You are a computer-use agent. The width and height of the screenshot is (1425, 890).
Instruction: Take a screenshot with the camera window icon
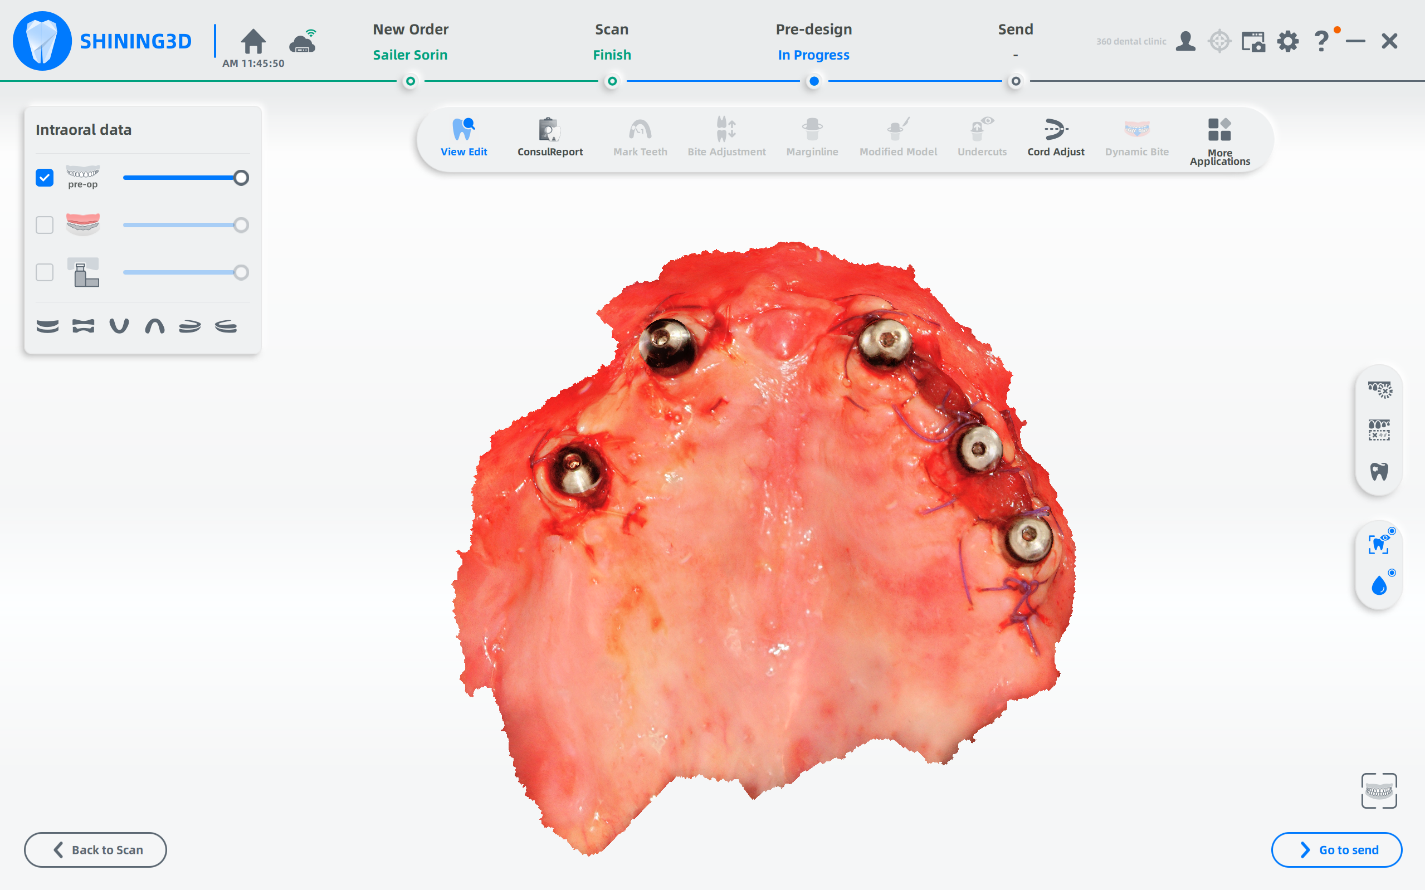coord(1252,42)
